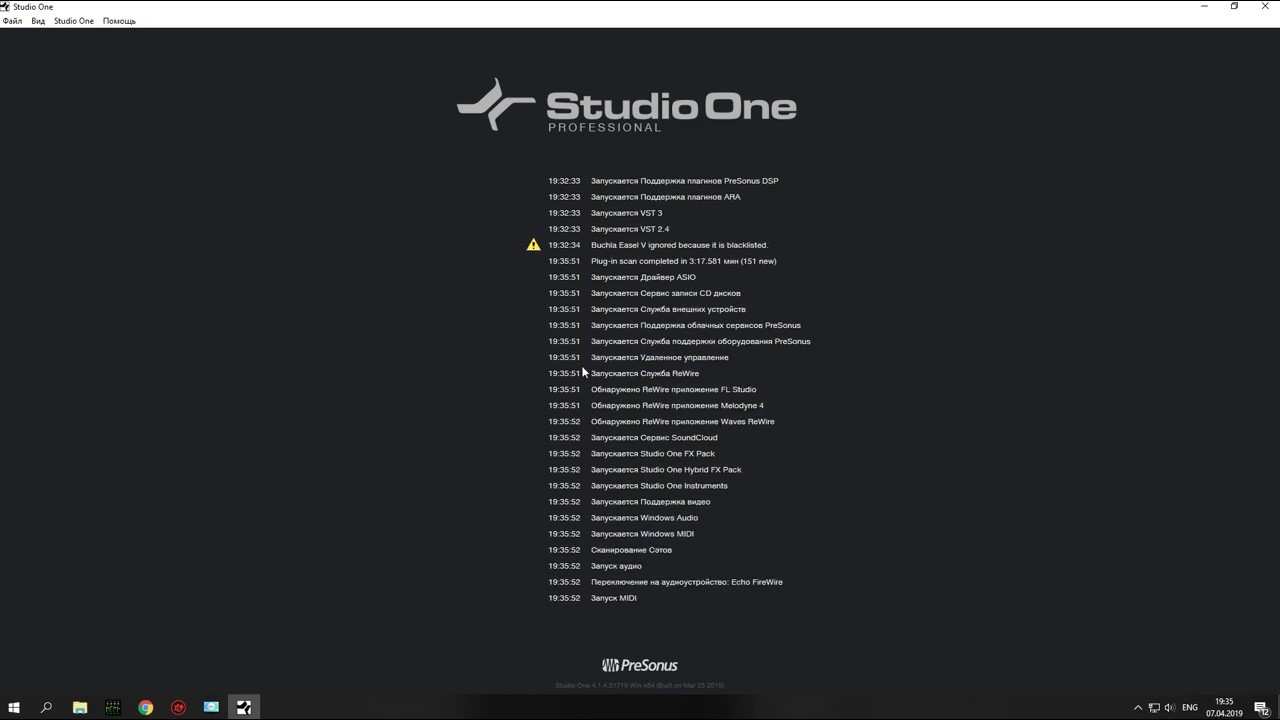The height and width of the screenshot is (720, 1280).
Task: Restore down the Studio One window
Action: coord(1234,6)
